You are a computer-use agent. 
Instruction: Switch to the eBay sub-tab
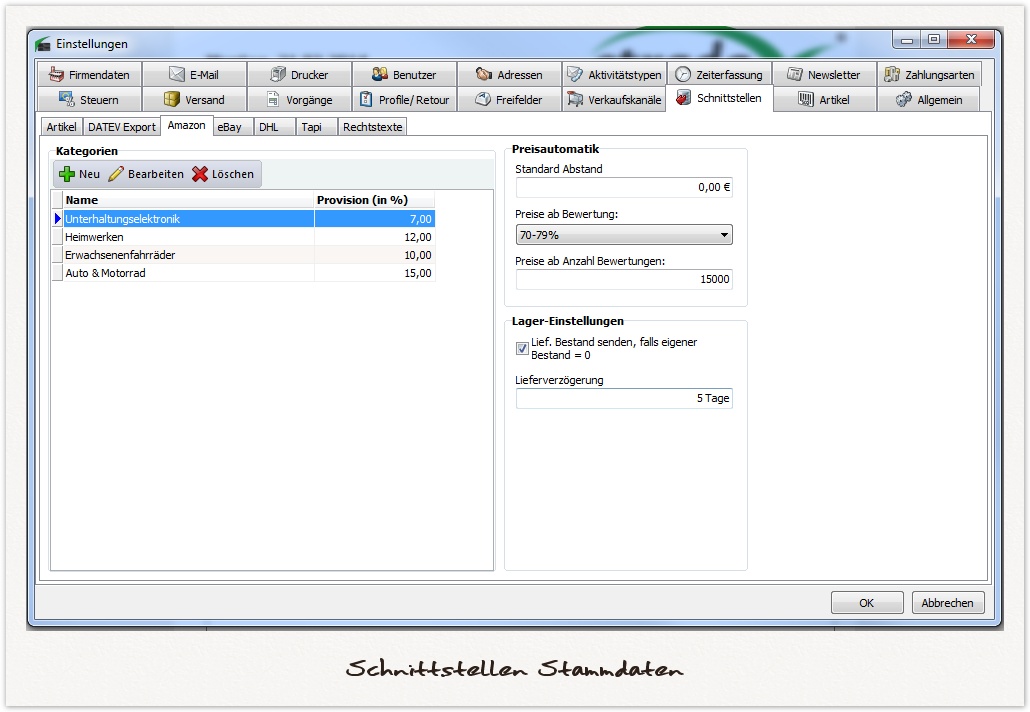(230, 127)
